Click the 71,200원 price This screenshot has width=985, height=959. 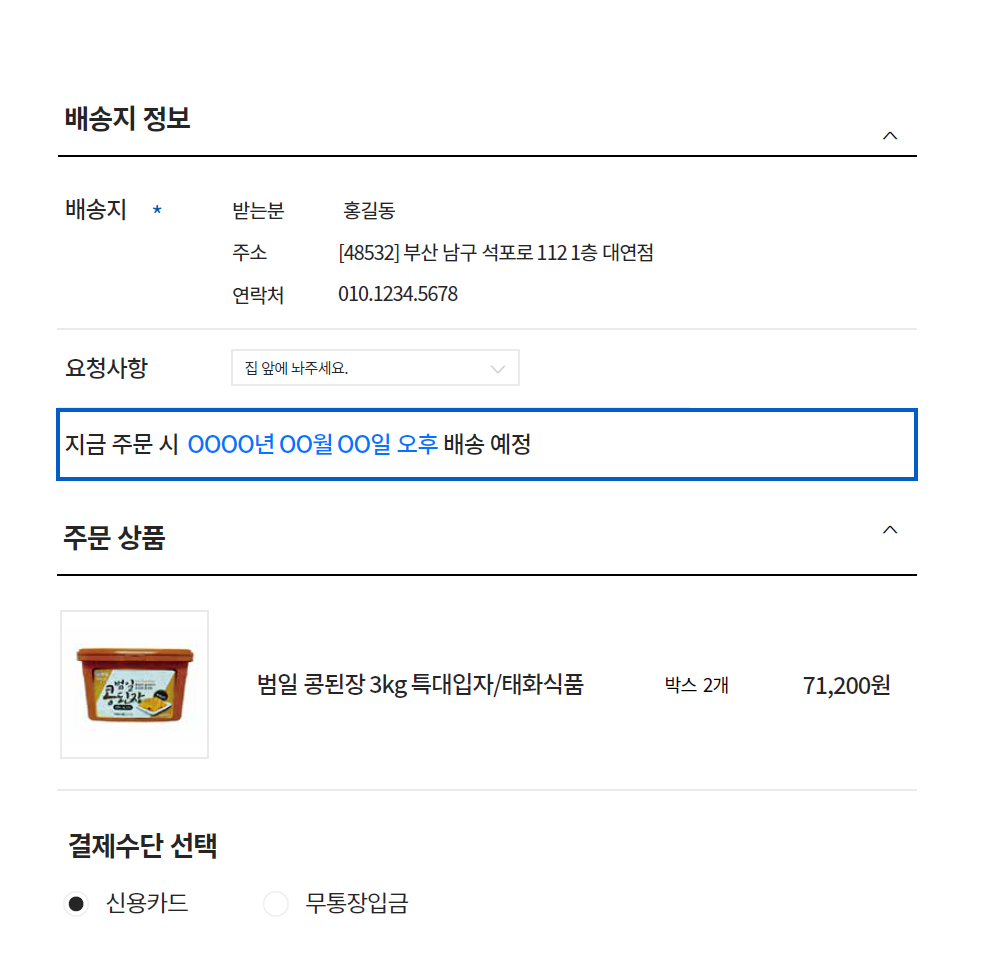pos(846,685)
